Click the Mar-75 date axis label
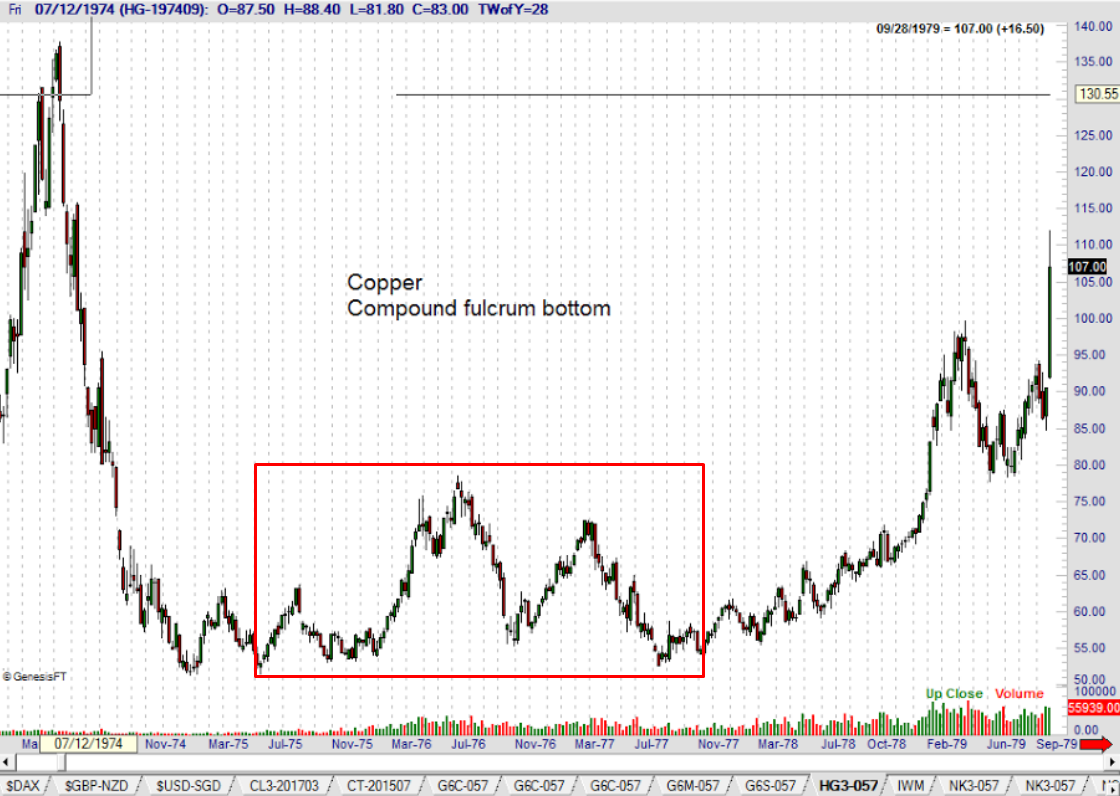 point(229,744)
